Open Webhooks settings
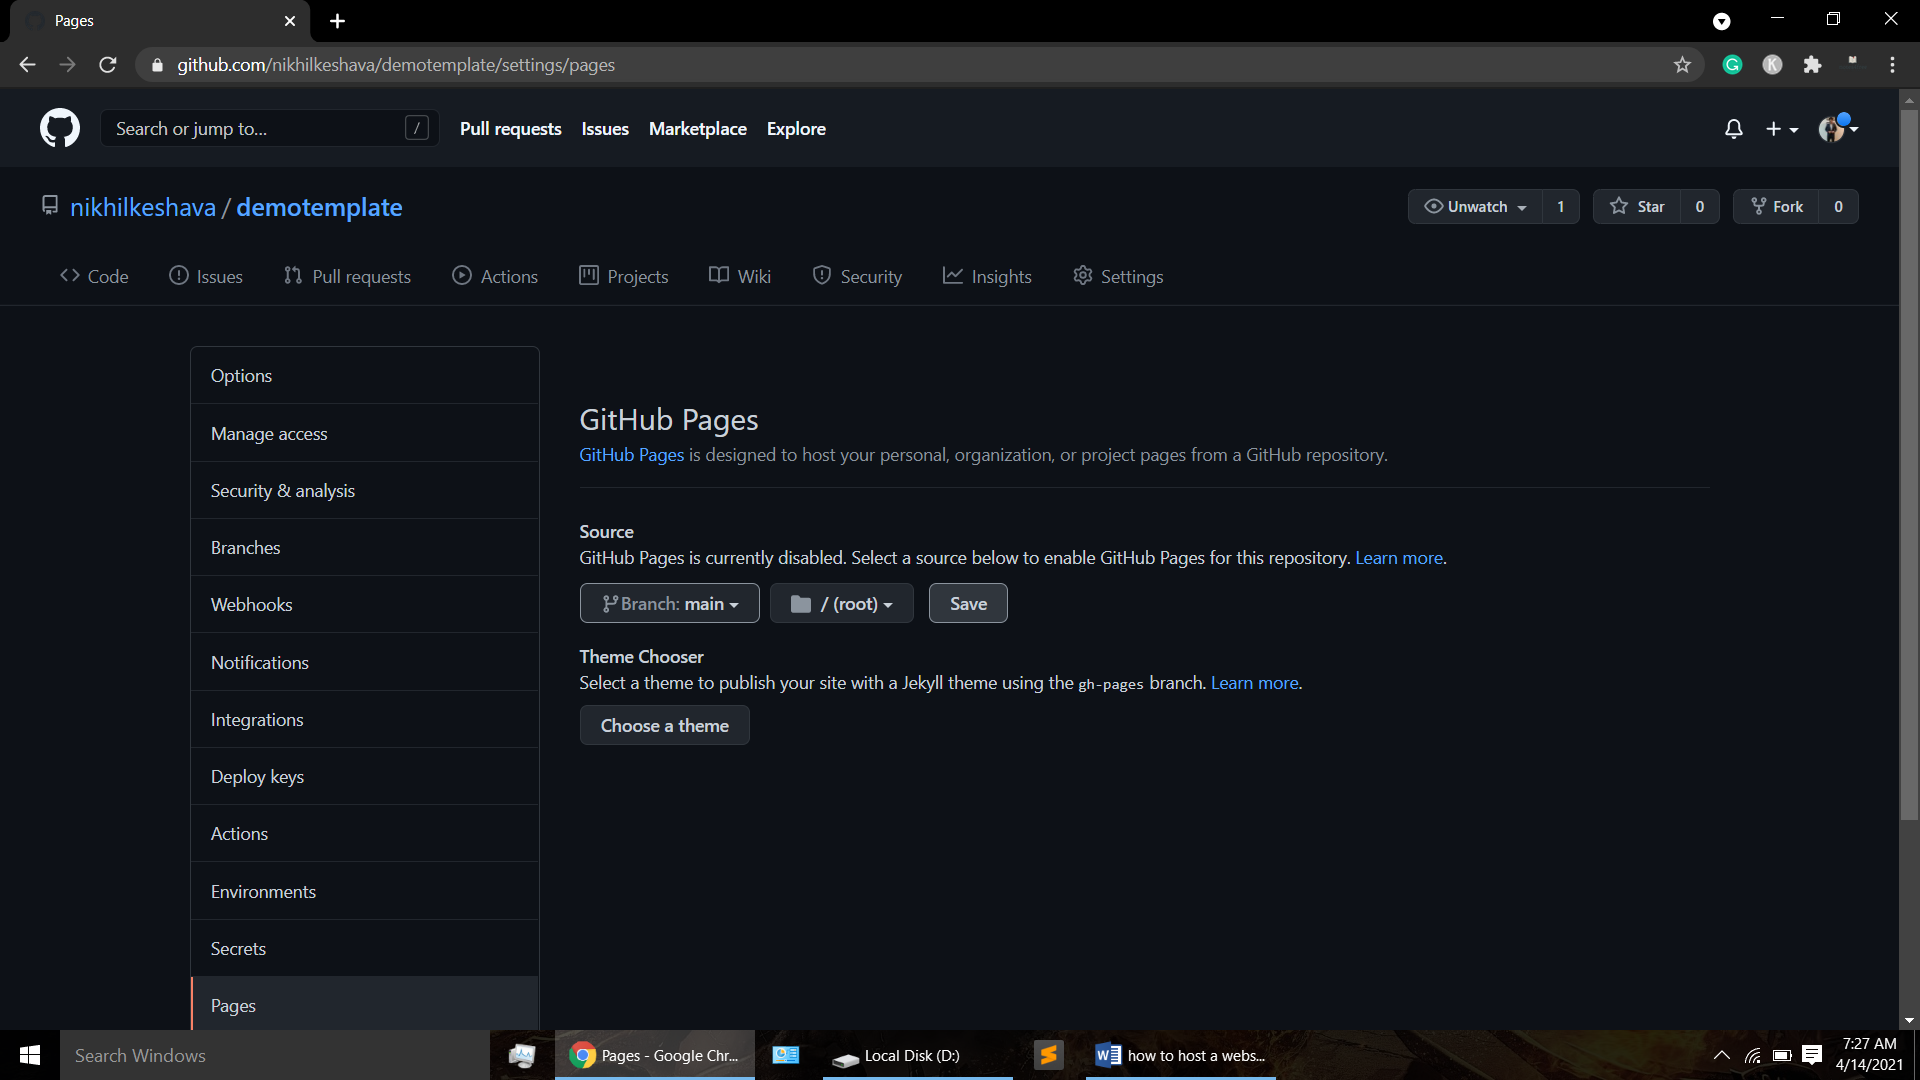Image resolution: width=1920 pixels, height=1080 pixels. pyautogui.click(x=365, y=605)
